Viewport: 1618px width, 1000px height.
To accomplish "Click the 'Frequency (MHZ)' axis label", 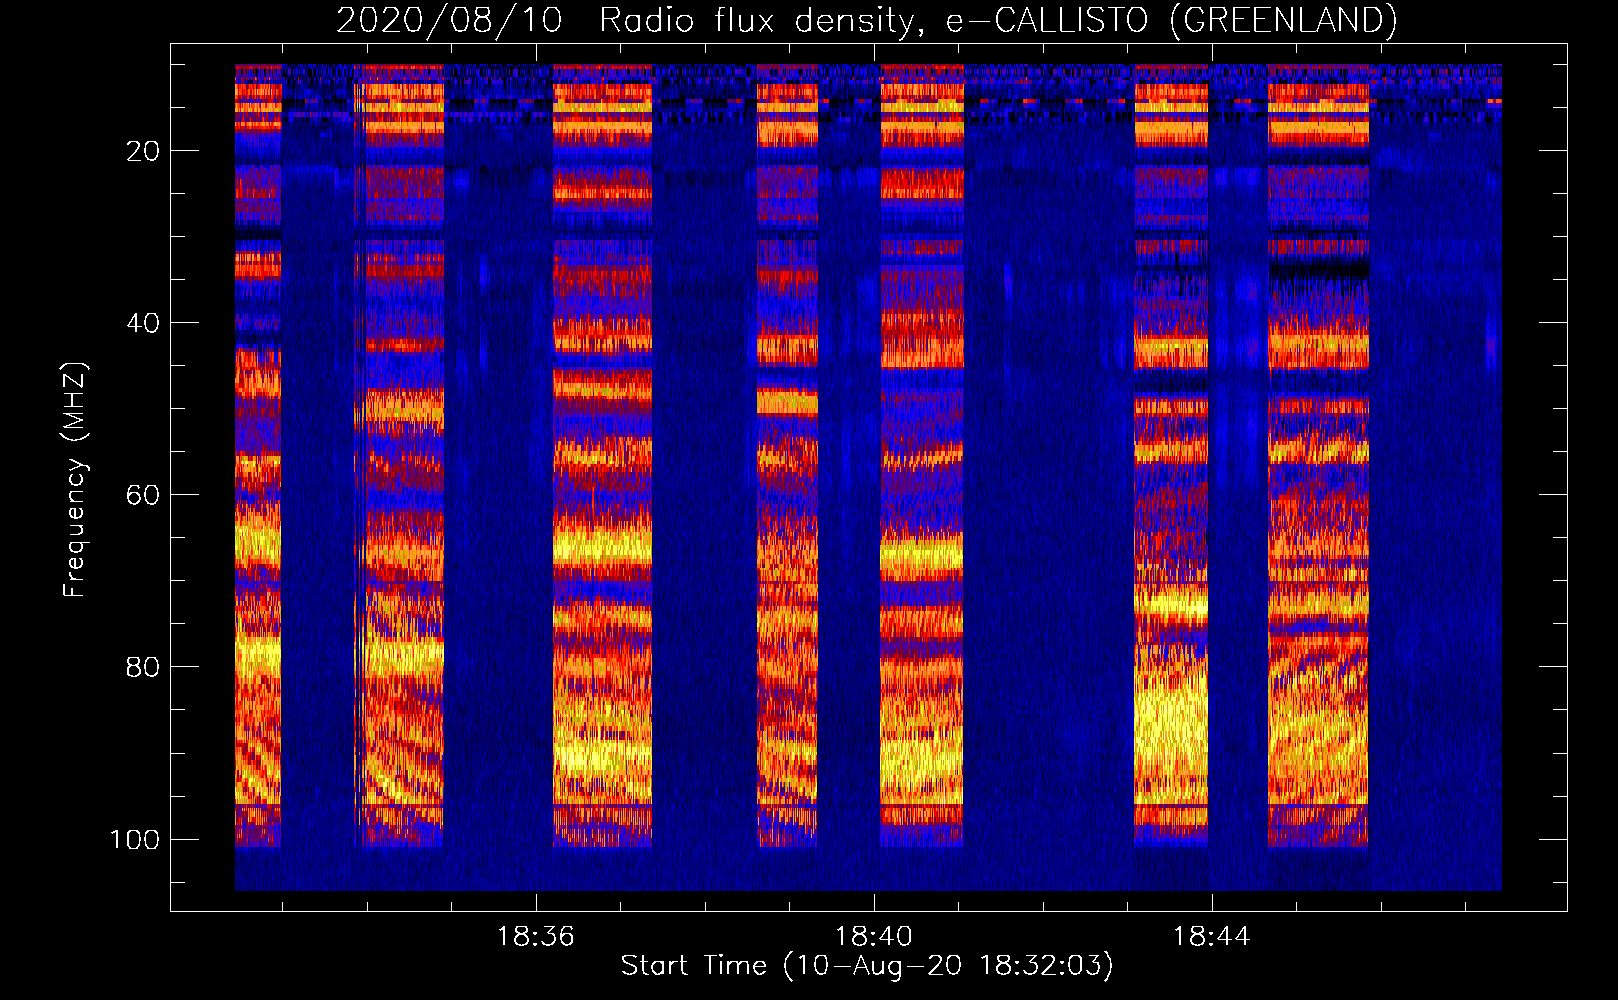I will pos(75,480).
